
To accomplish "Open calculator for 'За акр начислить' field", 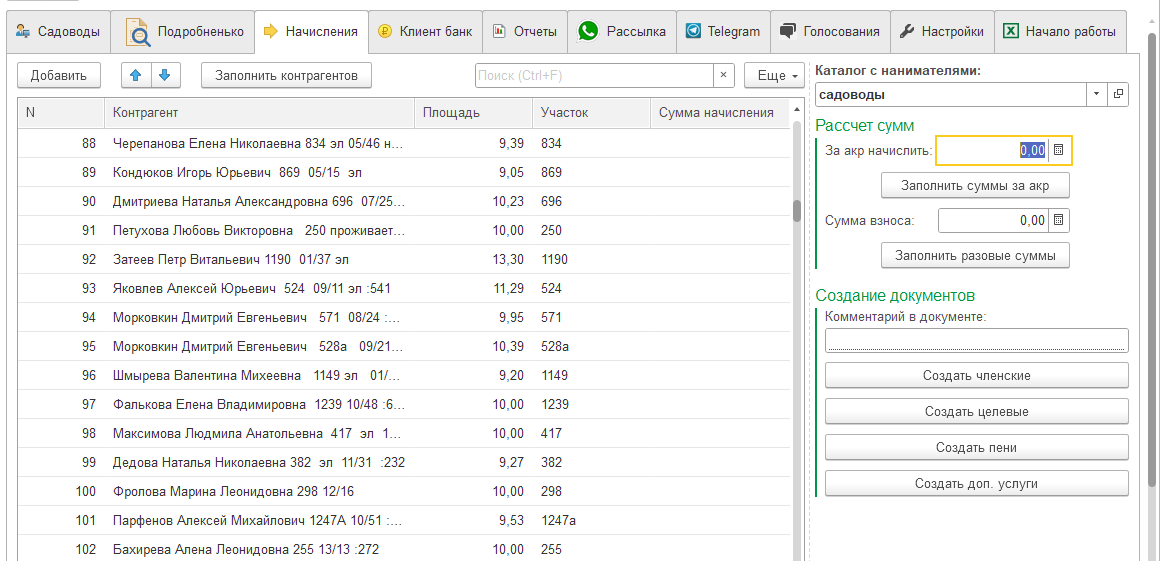I will 1059,150.
